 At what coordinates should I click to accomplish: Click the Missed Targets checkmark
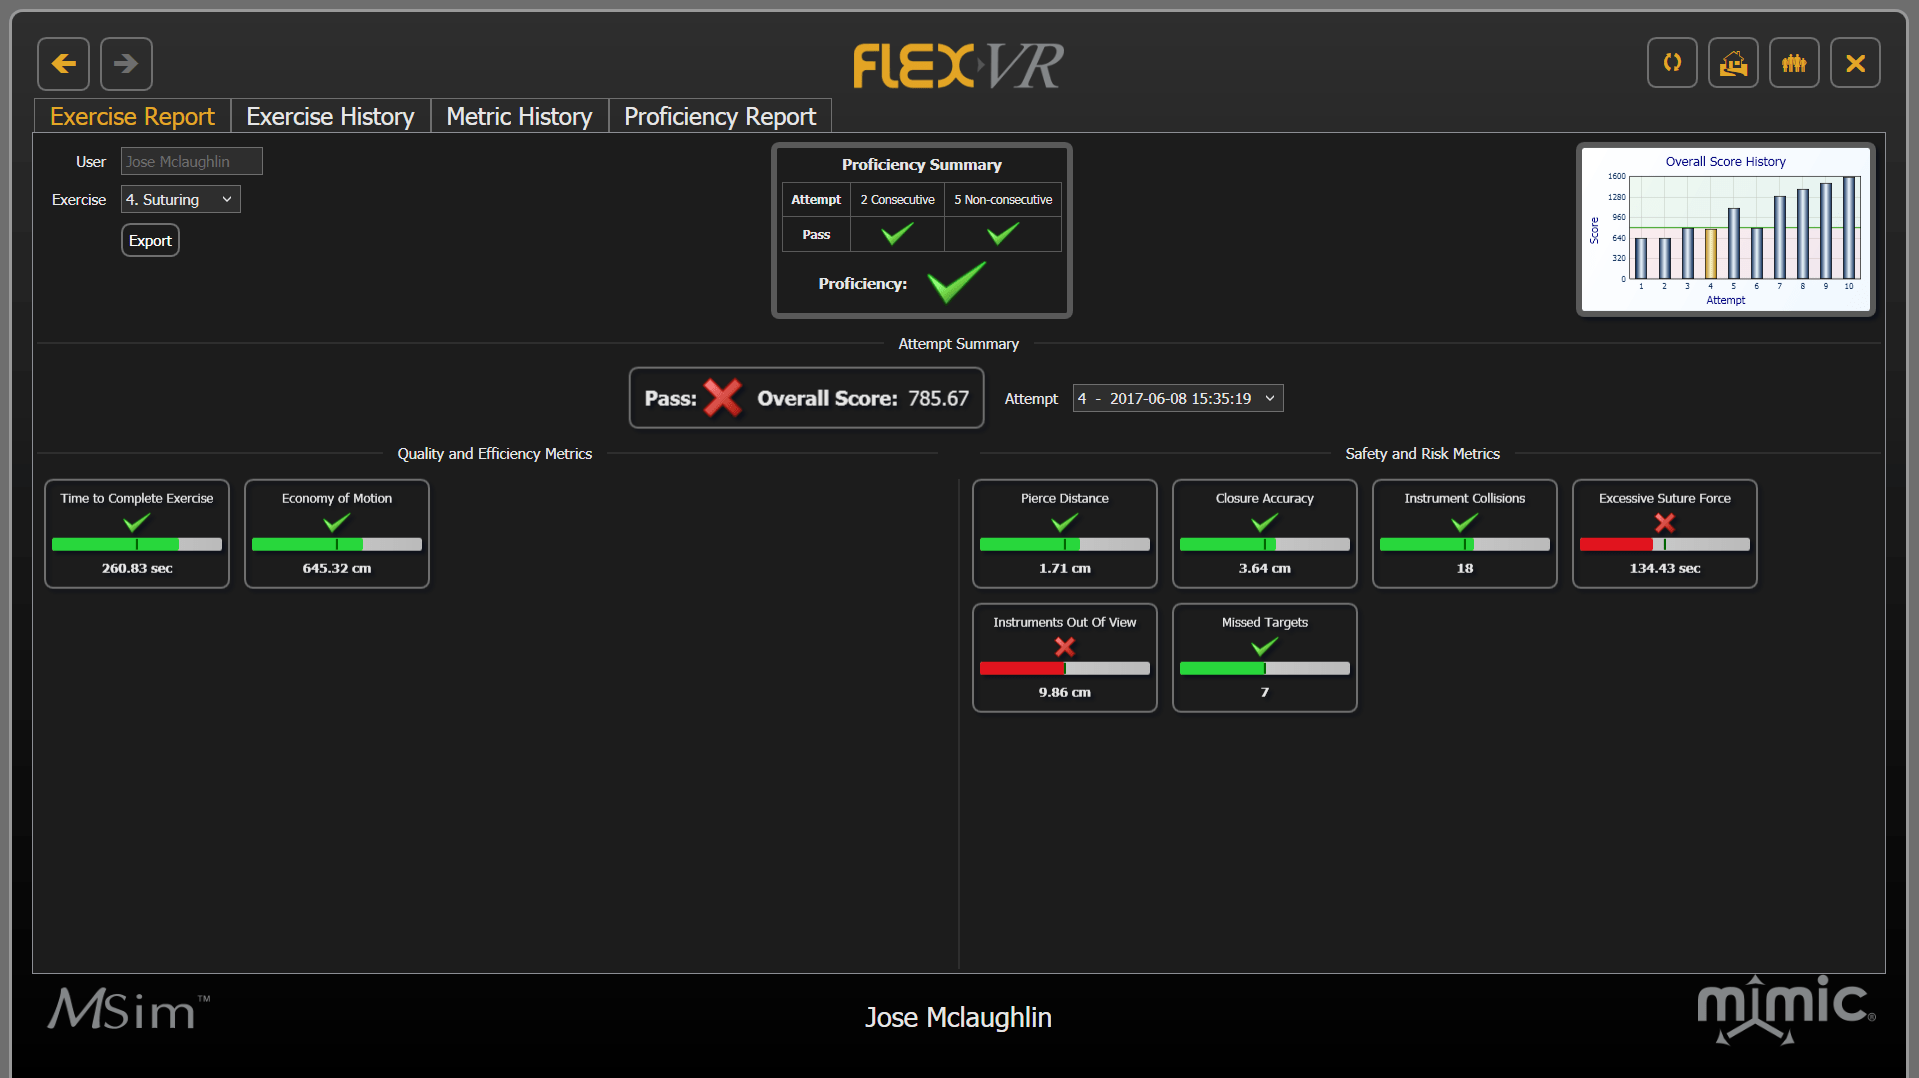[x=1265, y=646]
